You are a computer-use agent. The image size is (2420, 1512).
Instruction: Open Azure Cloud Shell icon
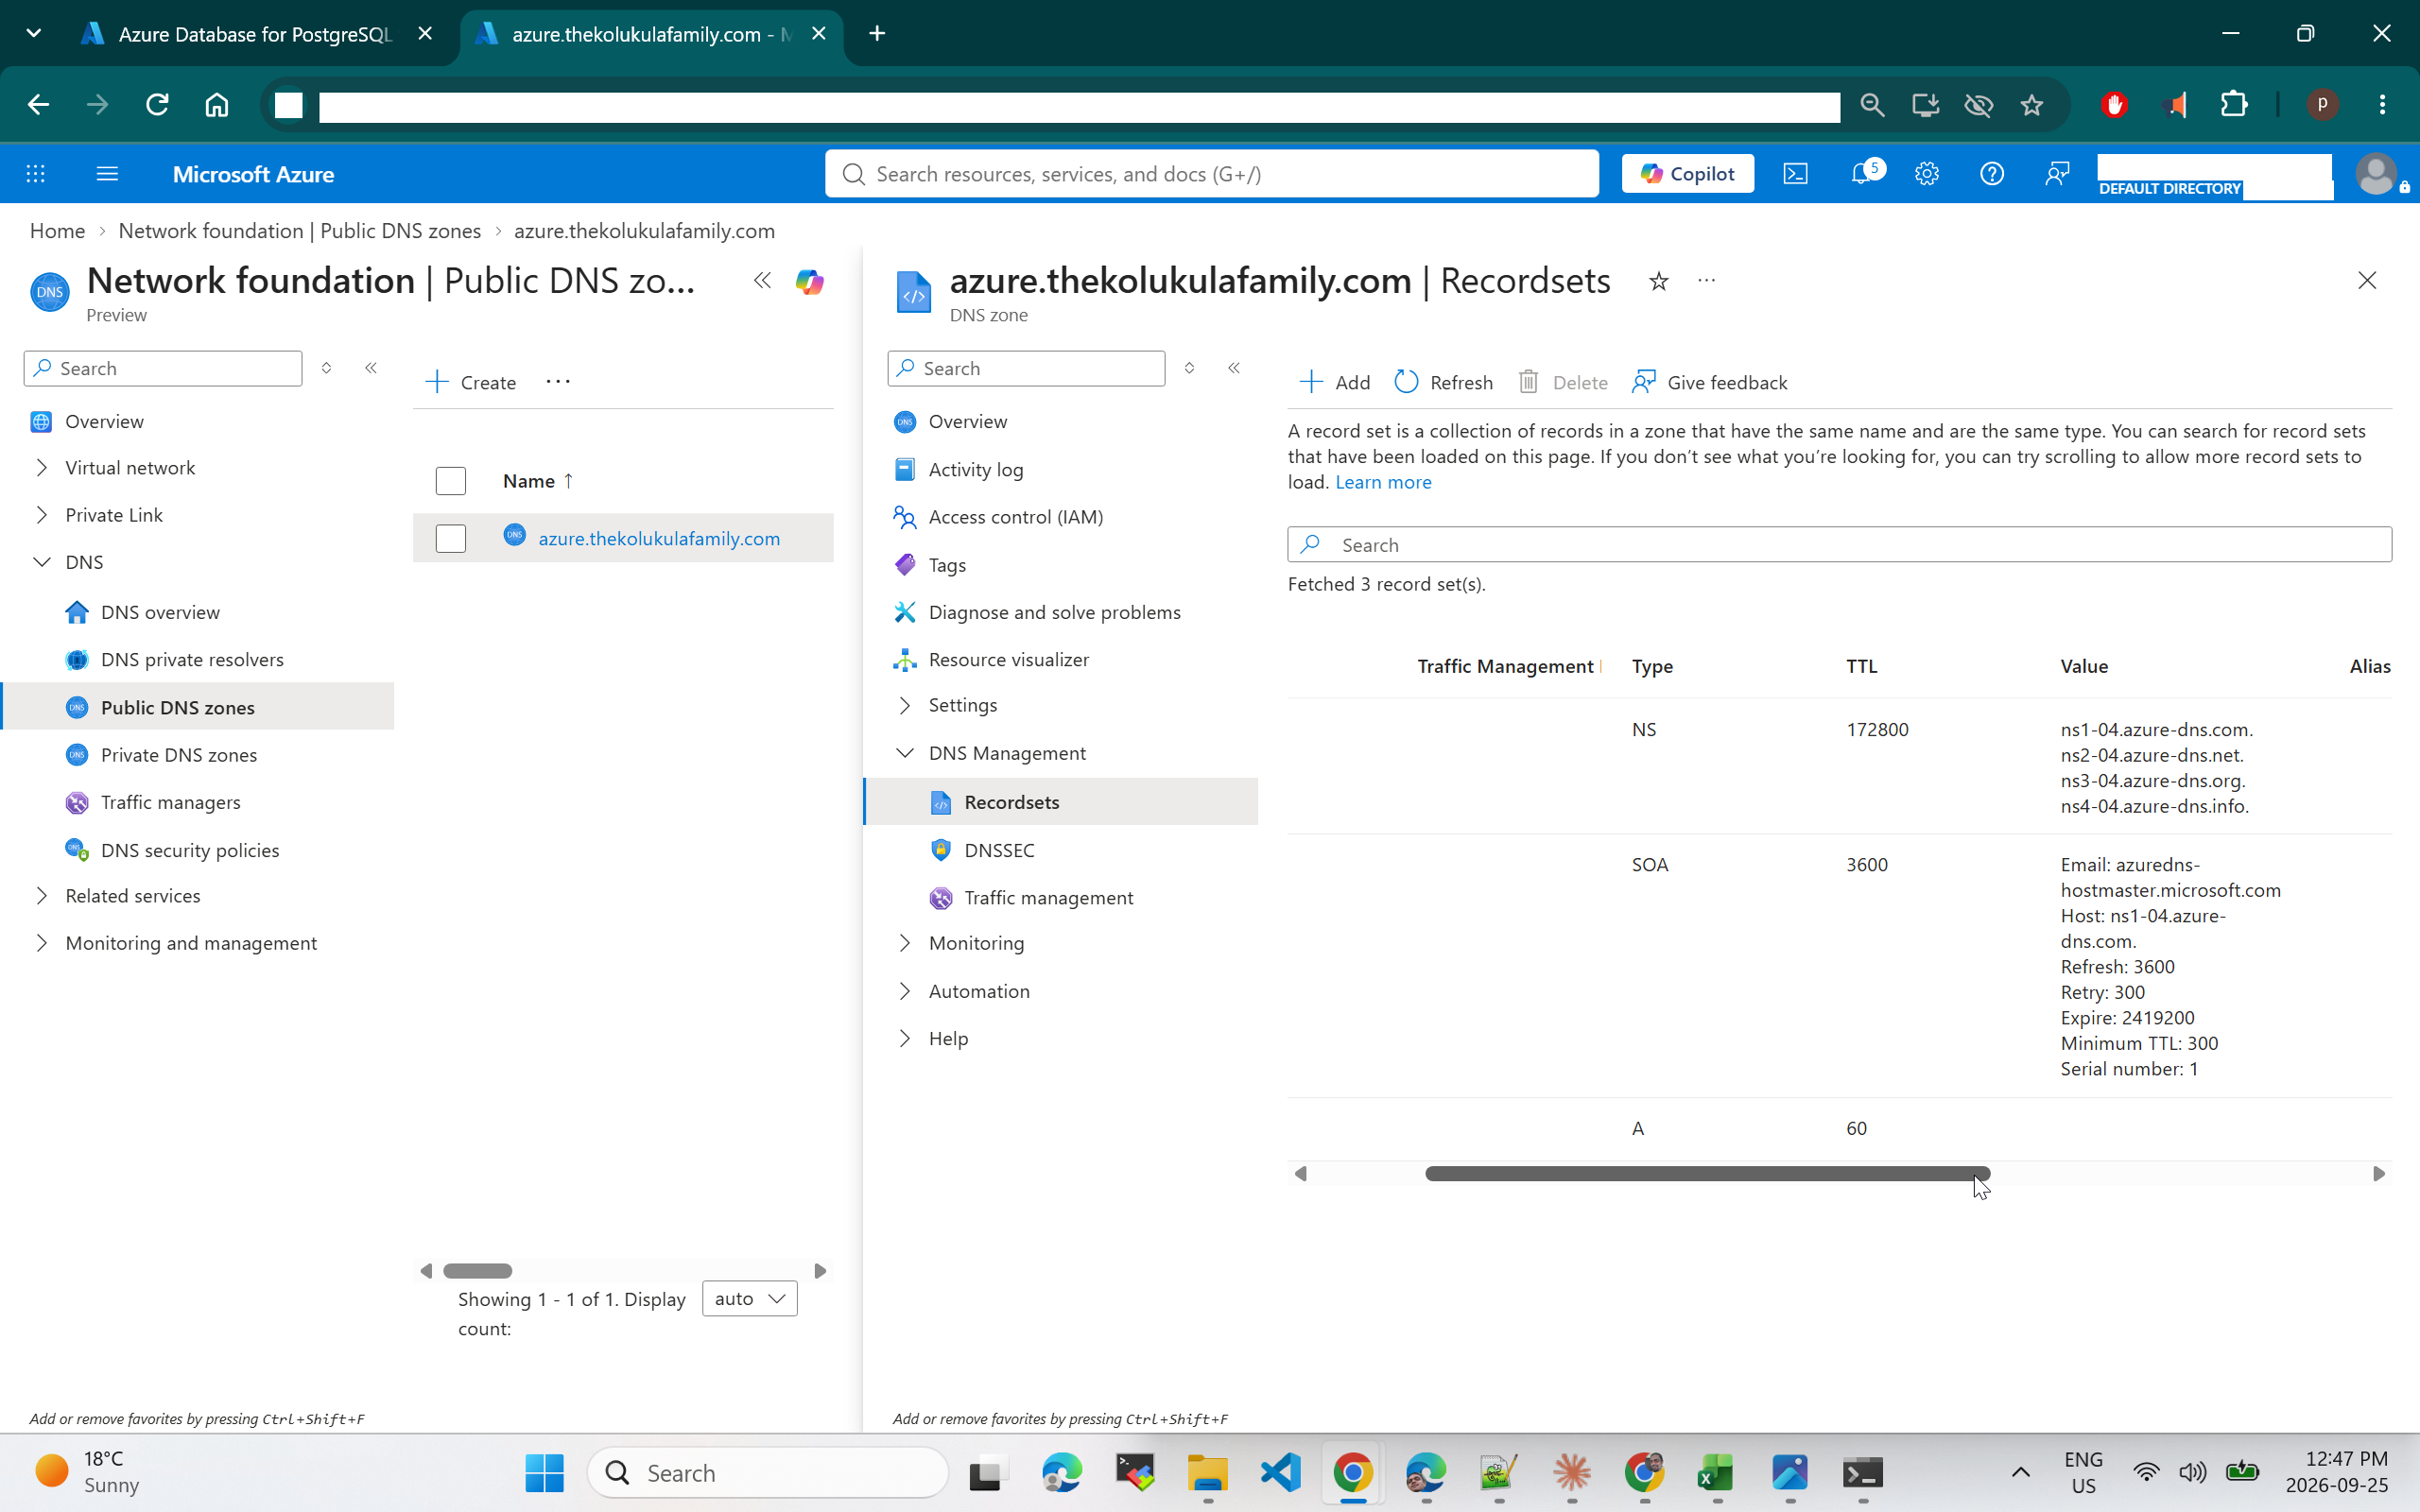pyautogui.click(x=1795, y=174)
